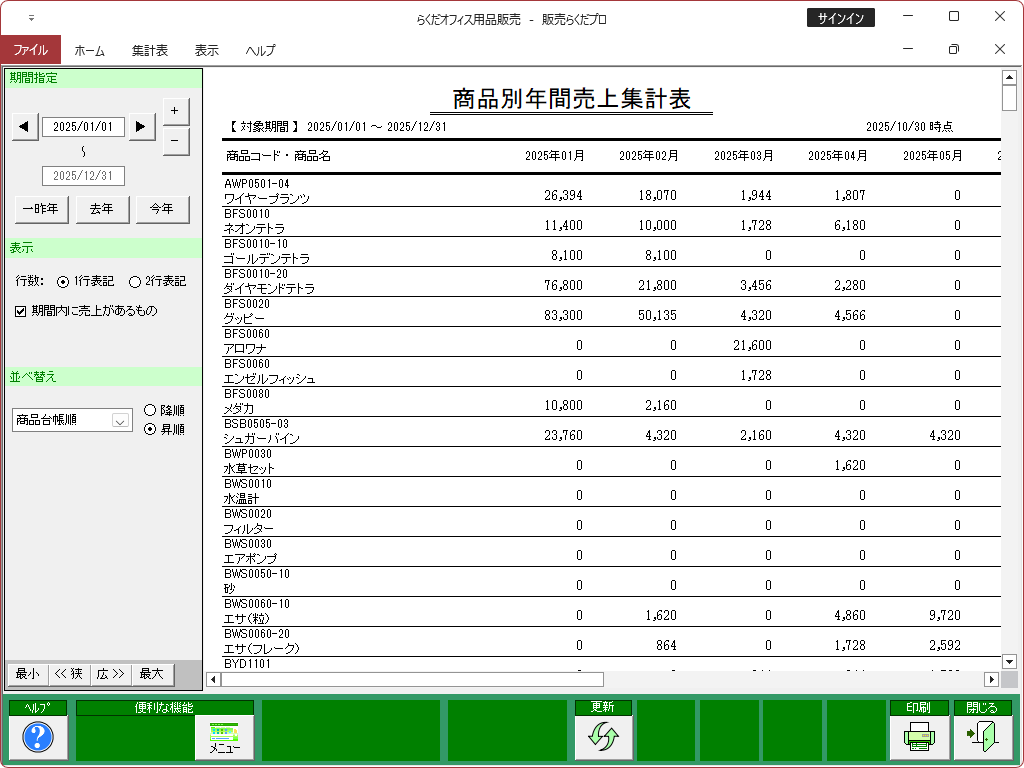Screen dimensions: 1024x768
Task: Select the 2行表記 radio option
Action: tap(135, 282)
